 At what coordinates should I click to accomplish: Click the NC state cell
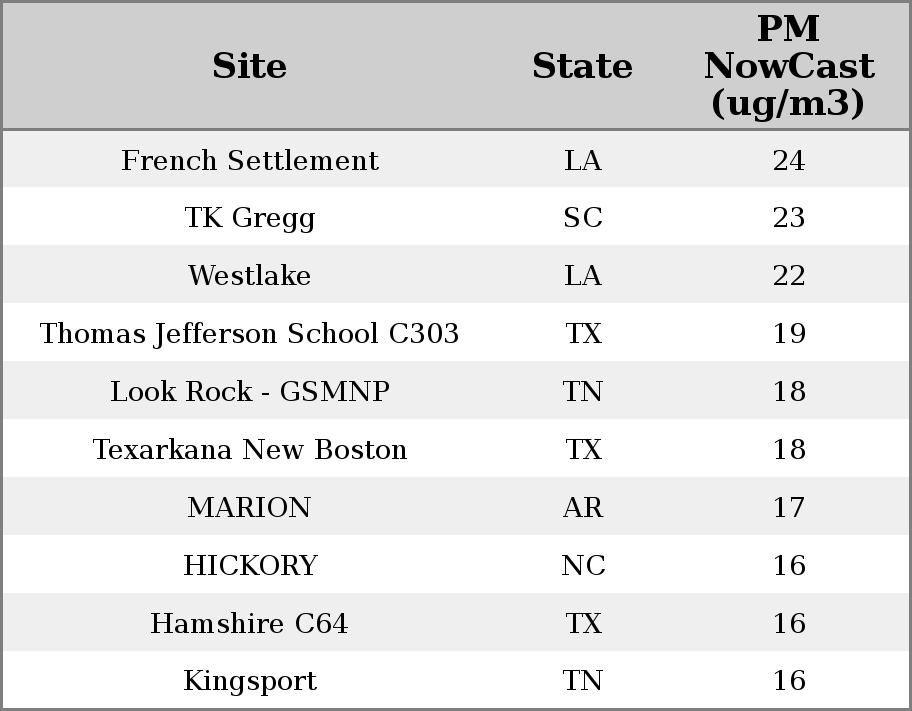[x=583, y=566]
